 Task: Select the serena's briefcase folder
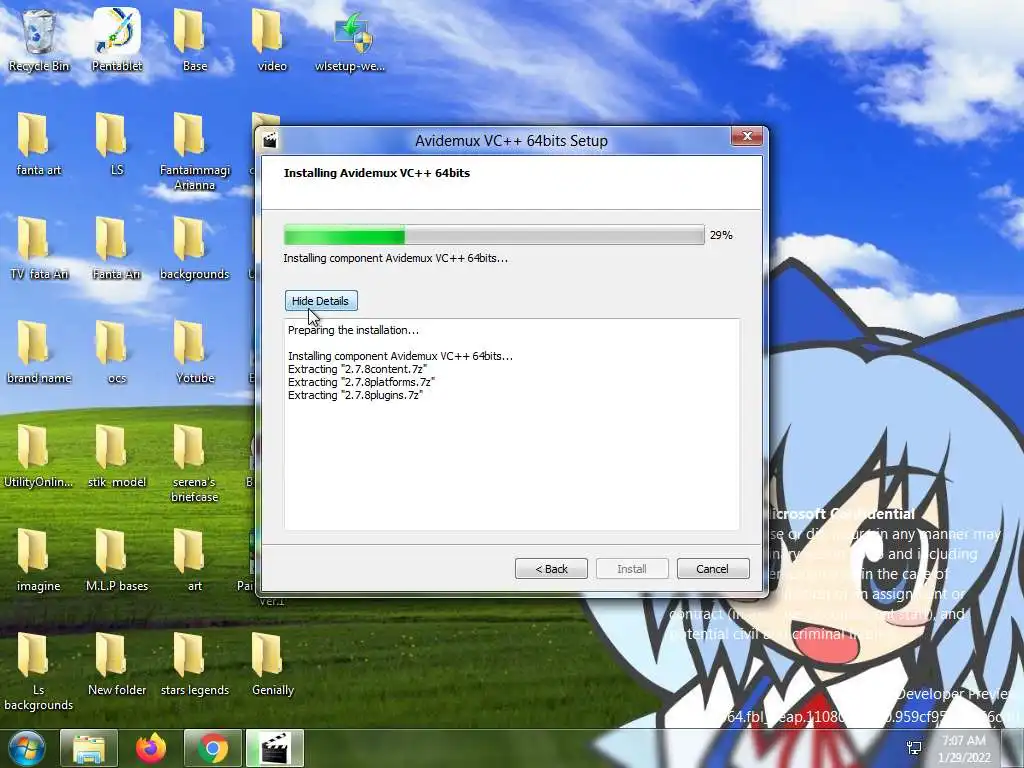point(195,462)
